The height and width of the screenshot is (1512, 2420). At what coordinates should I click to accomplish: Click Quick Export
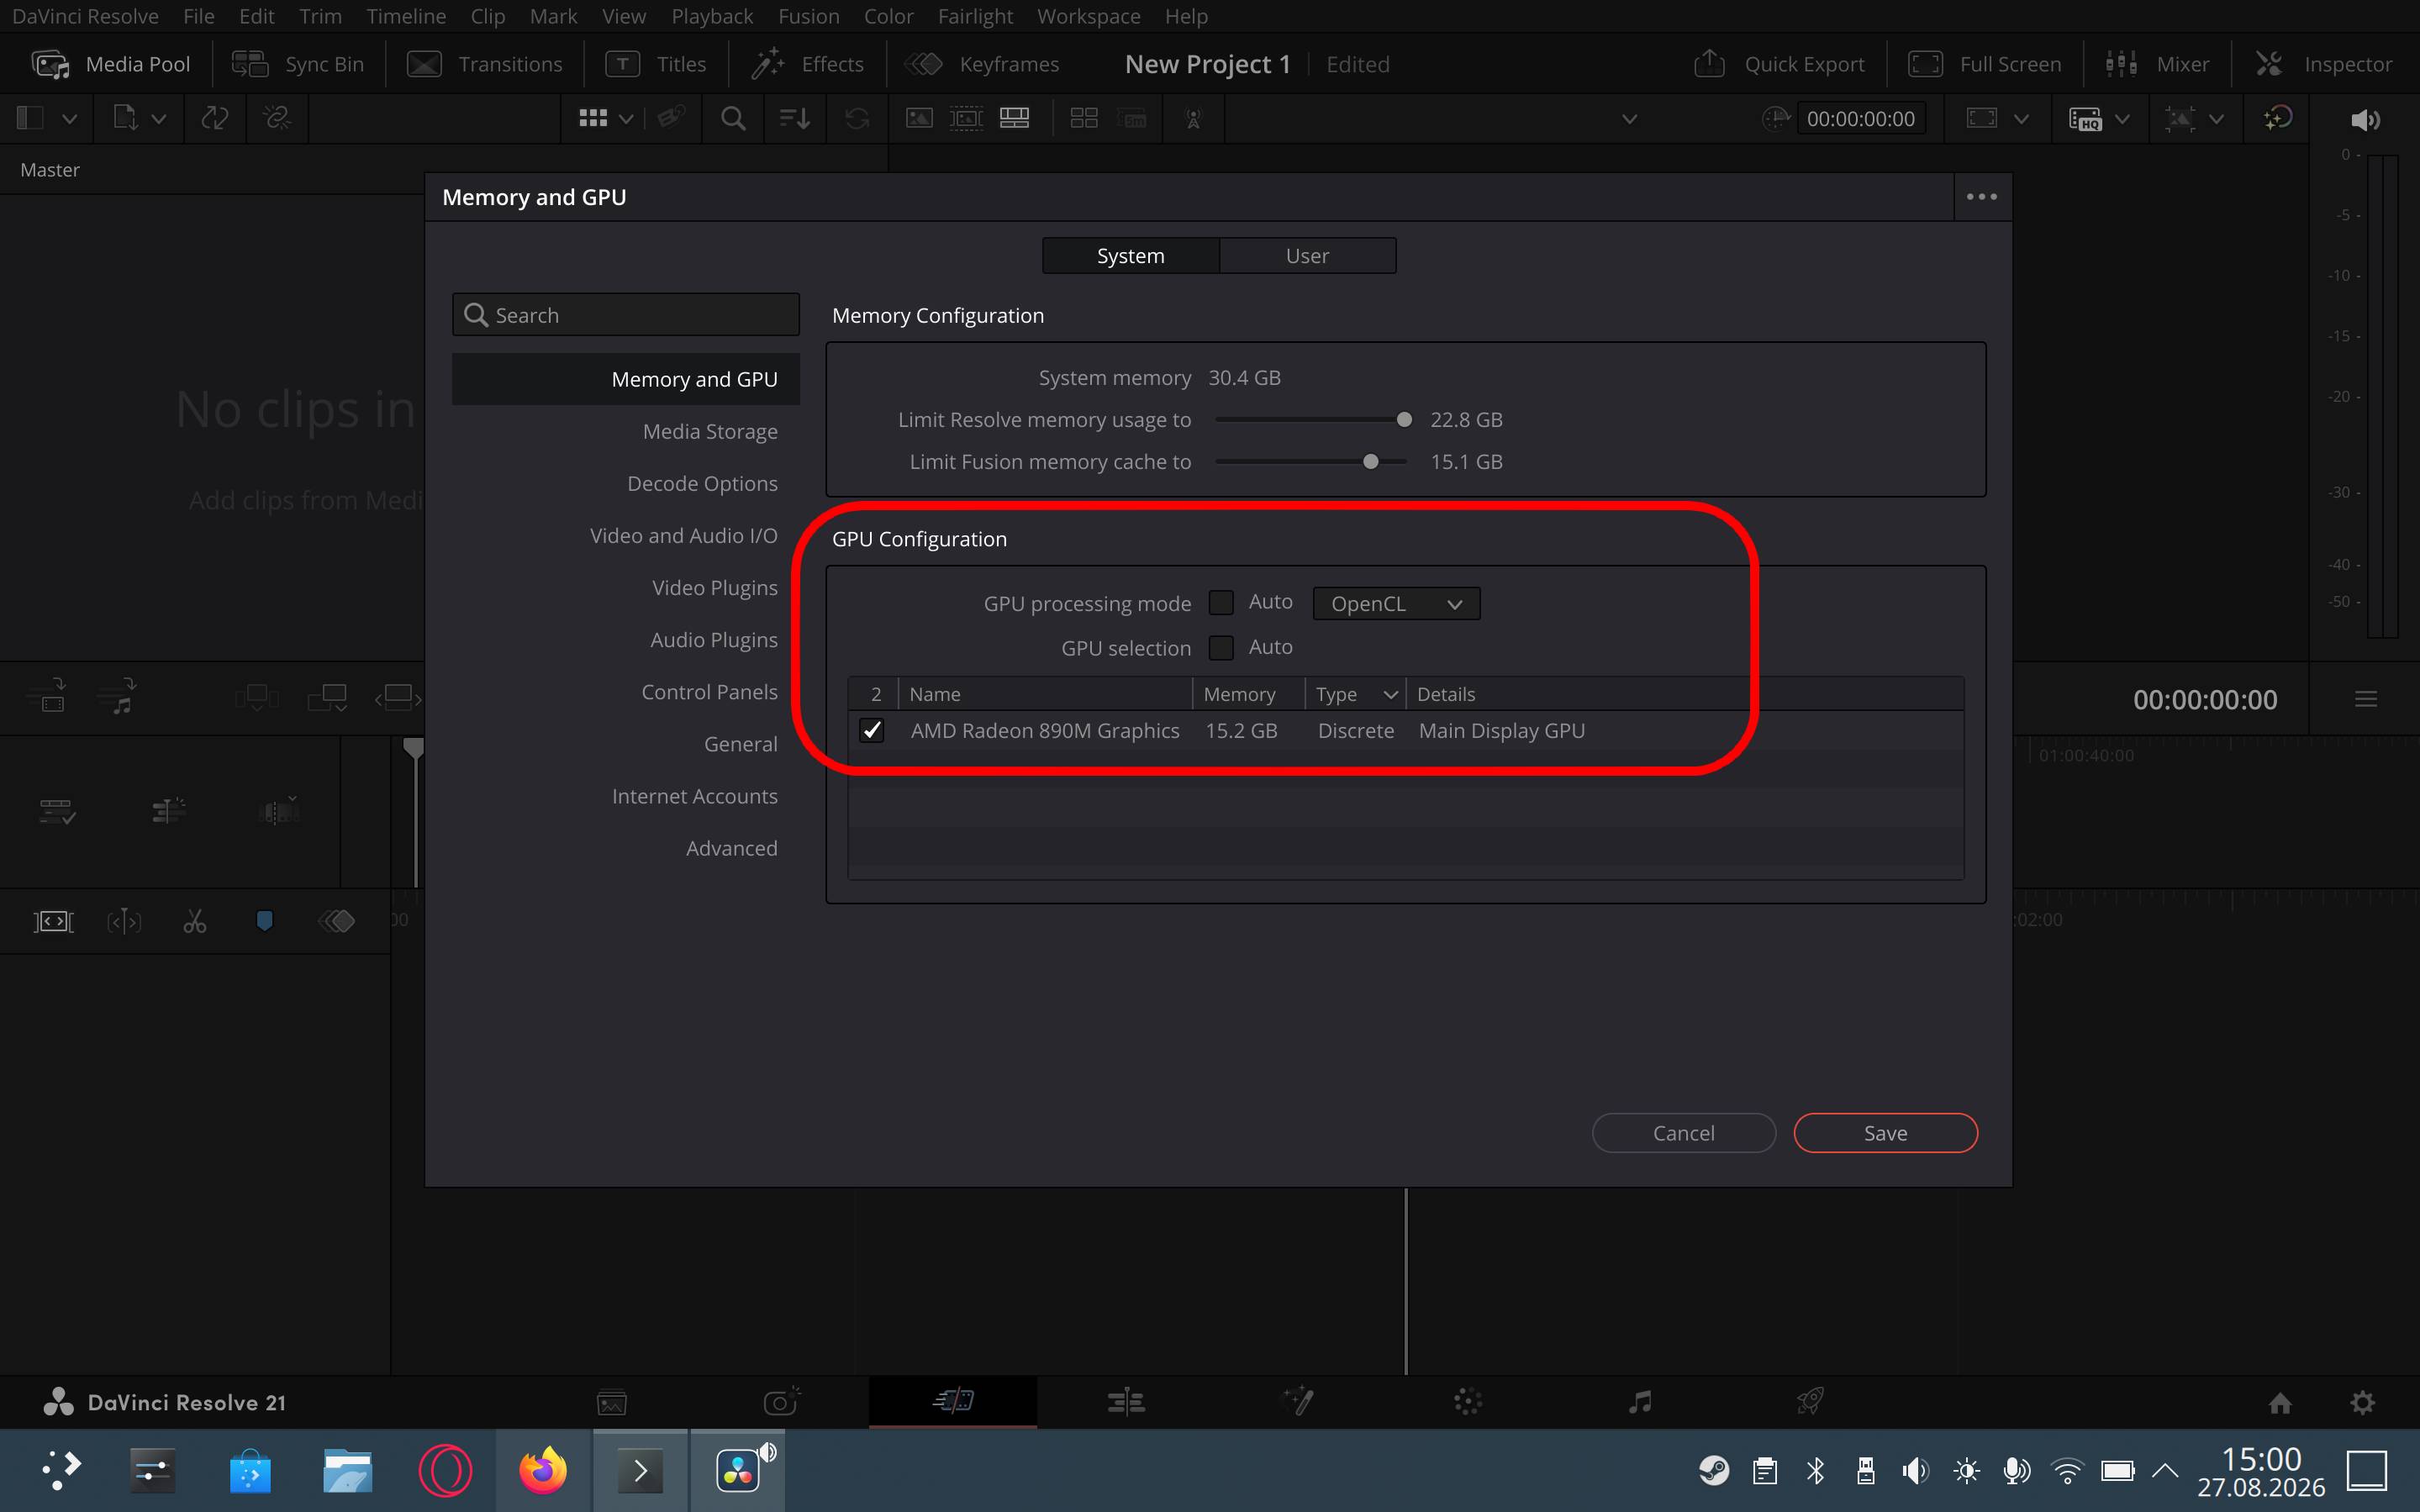(1779, 64)
